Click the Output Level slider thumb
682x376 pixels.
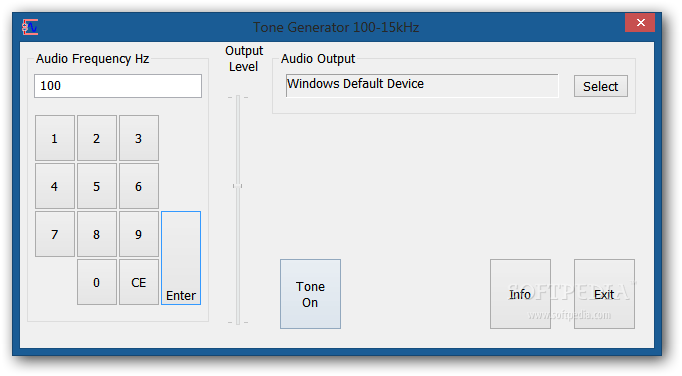tap(237, 186)
